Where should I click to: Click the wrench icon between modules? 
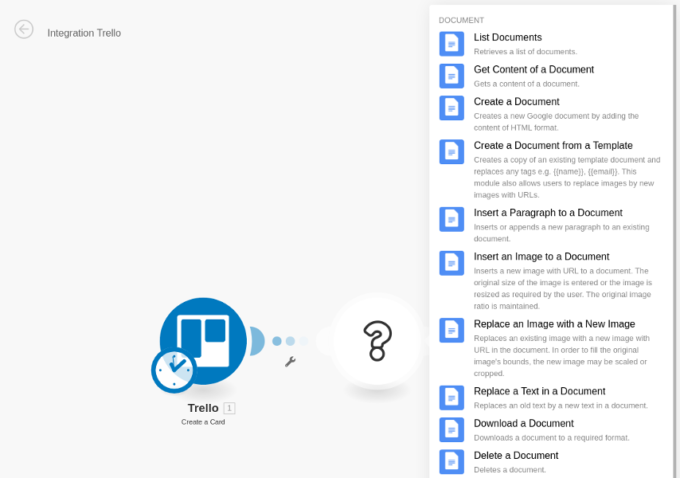pos(290,362)
